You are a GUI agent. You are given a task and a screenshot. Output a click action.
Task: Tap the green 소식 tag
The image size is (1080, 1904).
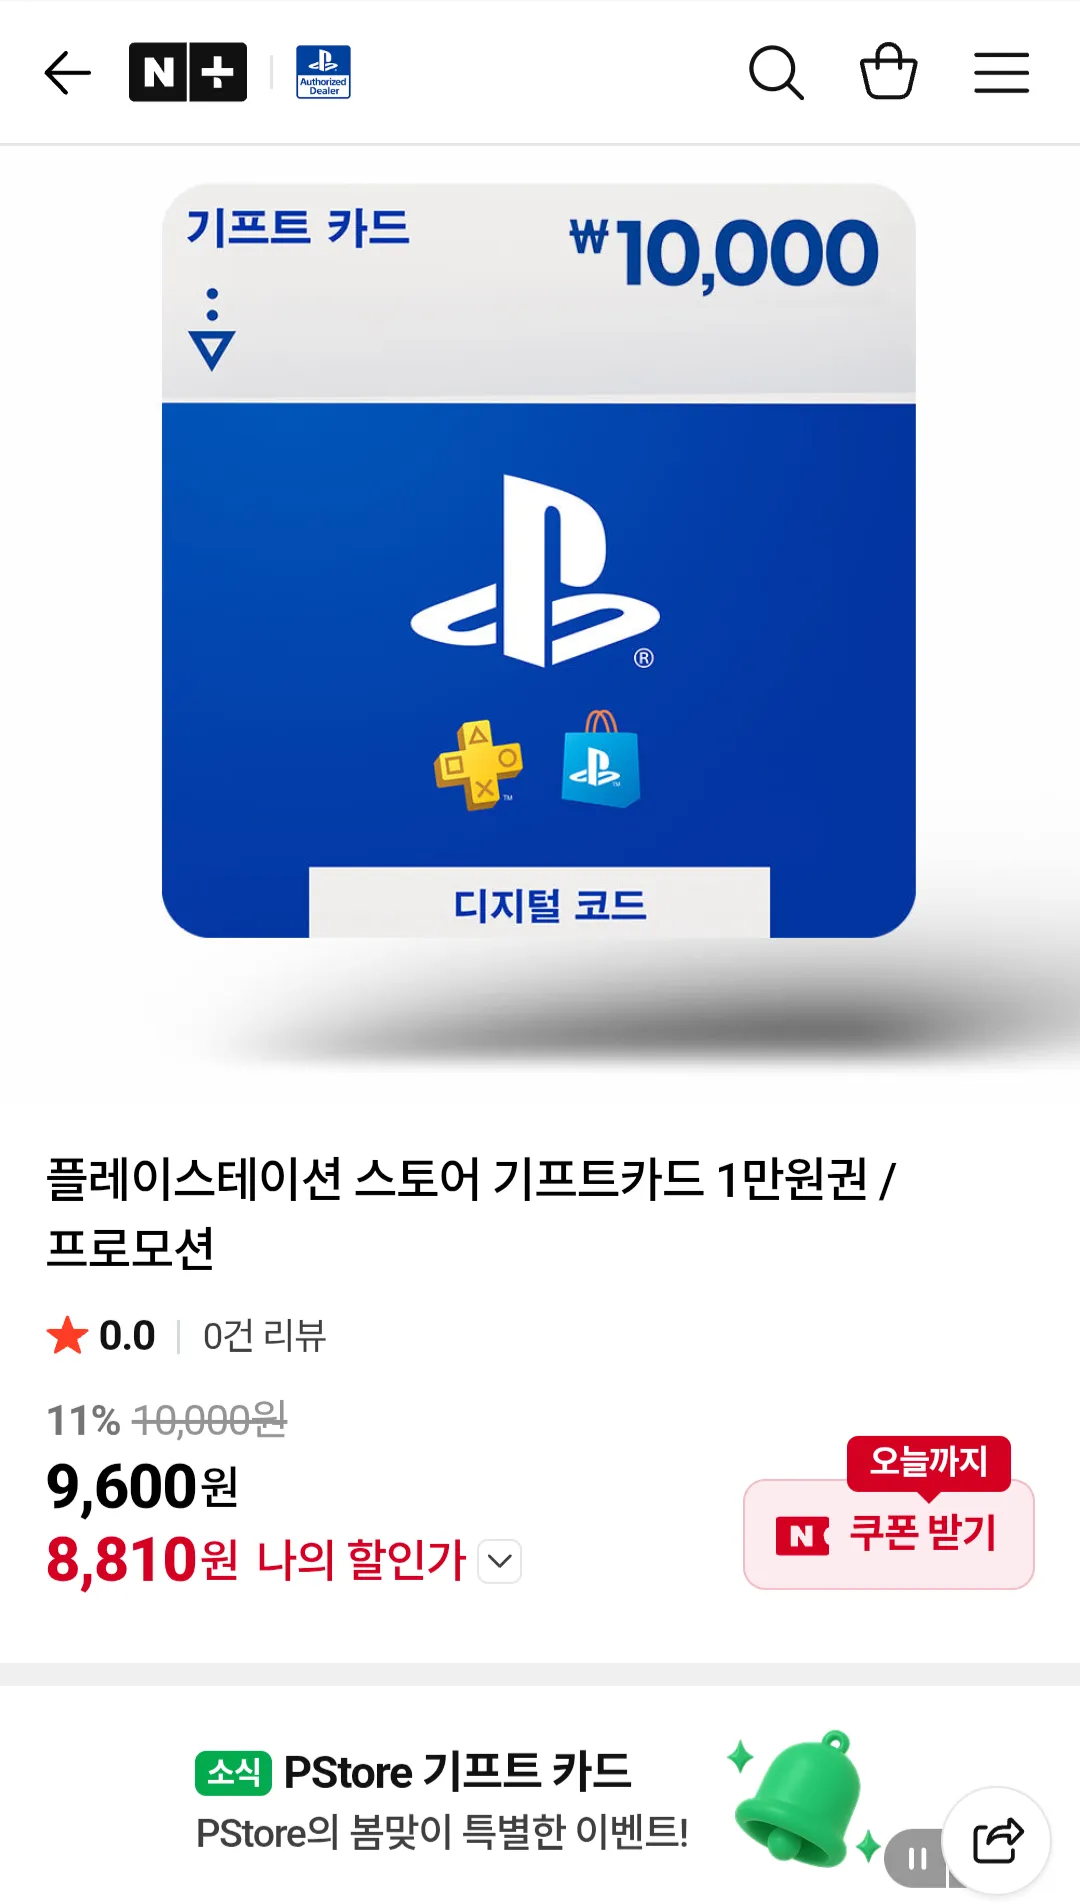[233, 1773]
